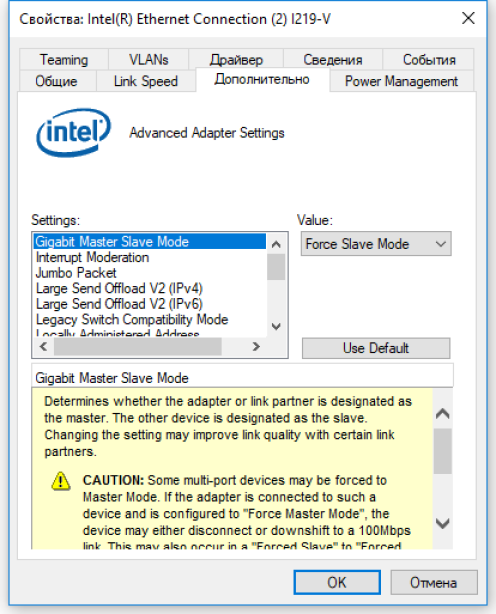Switch to the Link Speed tab
The width and height of the screenshot is (496, 614).
coord(146,81)
